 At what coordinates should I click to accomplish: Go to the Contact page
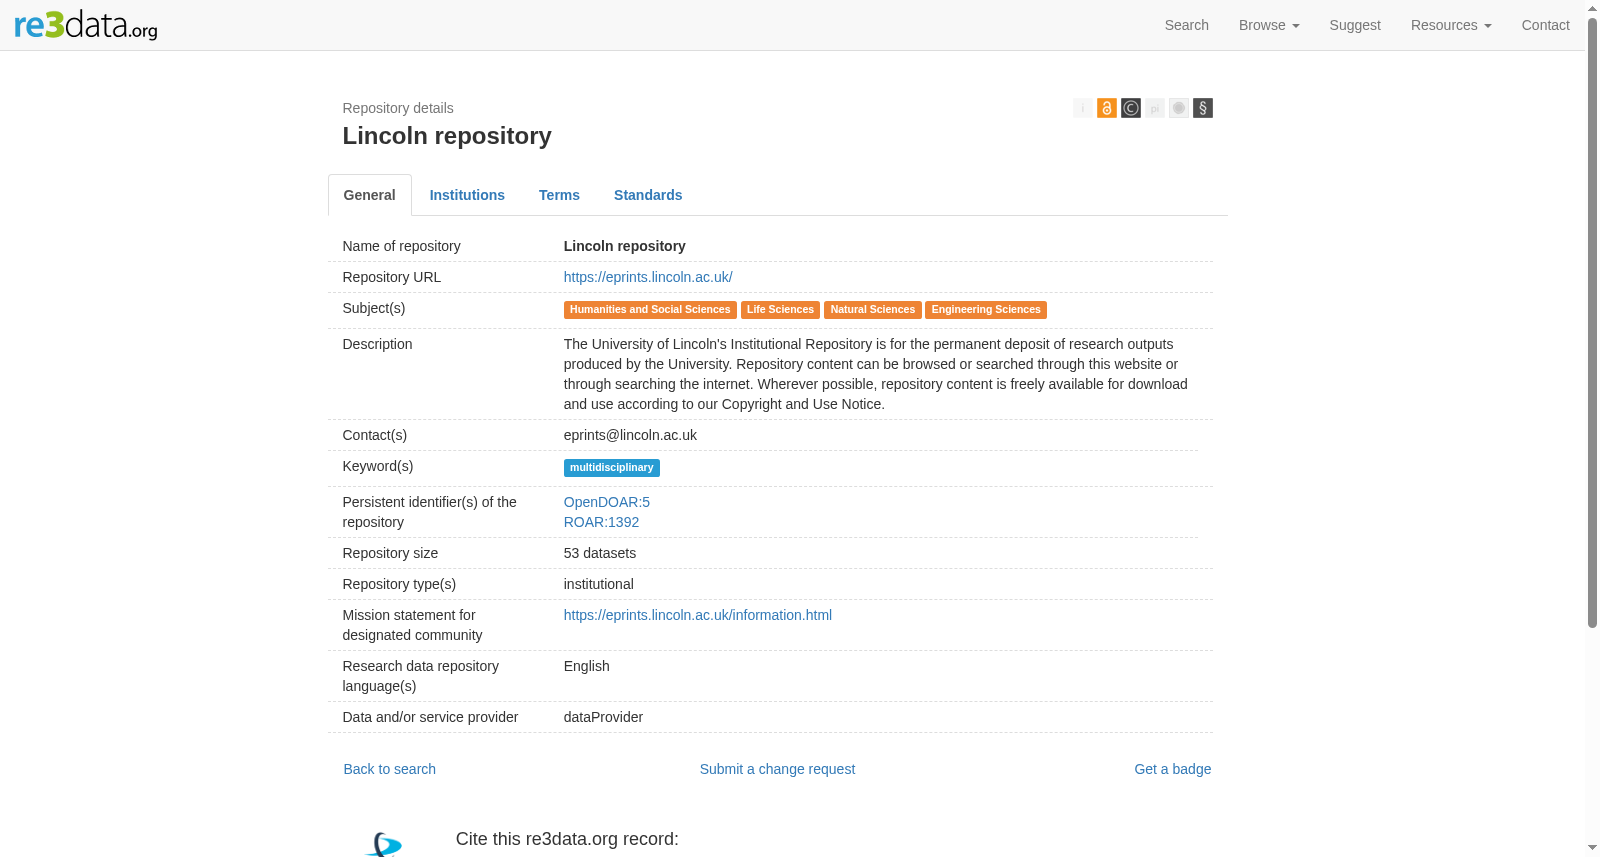(x=1545, y=25)
